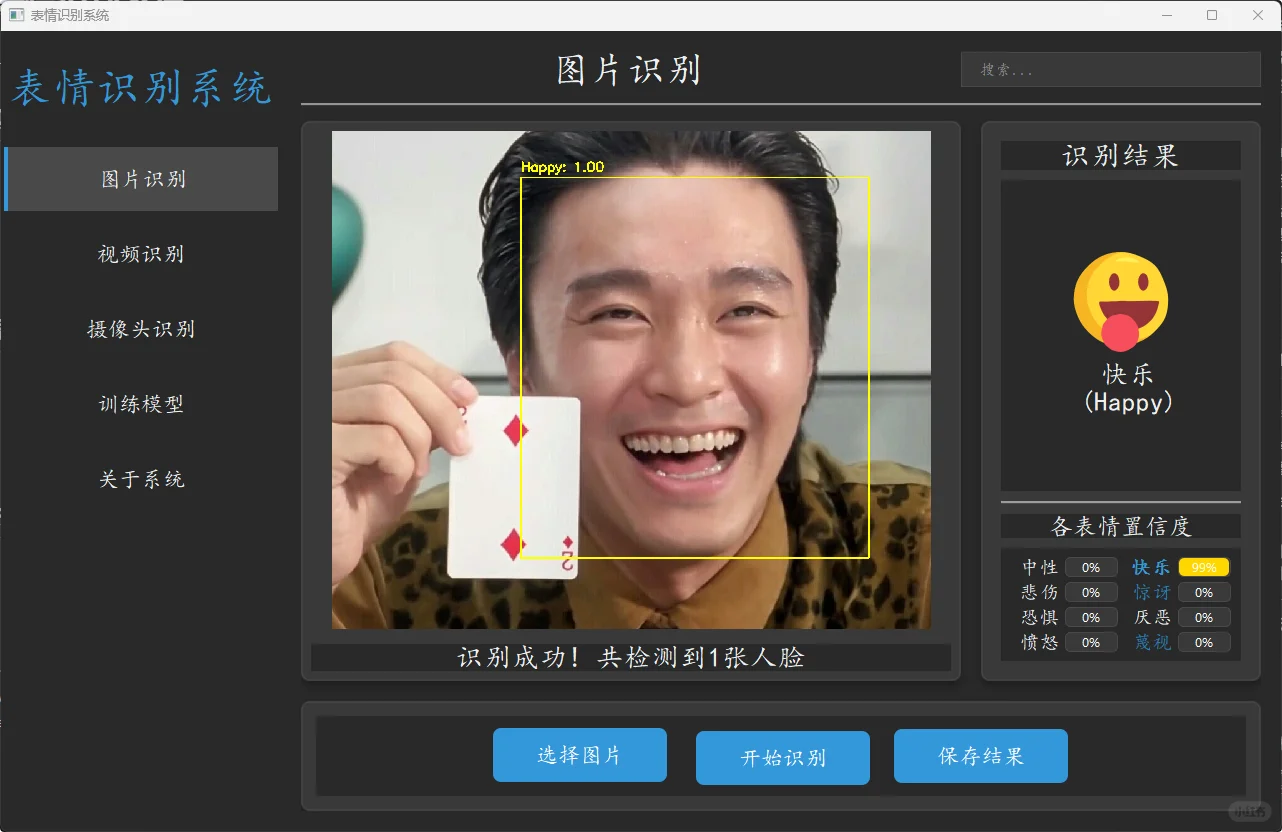
Task: Open the 训练模型 page
Action: 140,404
